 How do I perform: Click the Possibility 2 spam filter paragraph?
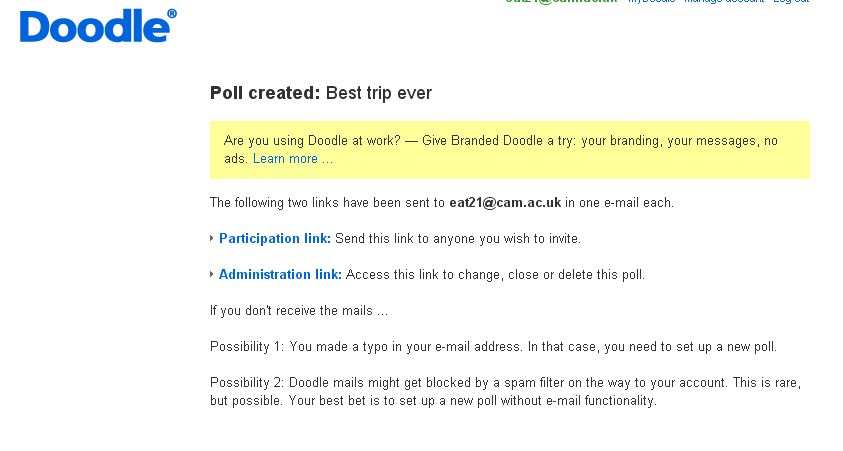point(505,392)
